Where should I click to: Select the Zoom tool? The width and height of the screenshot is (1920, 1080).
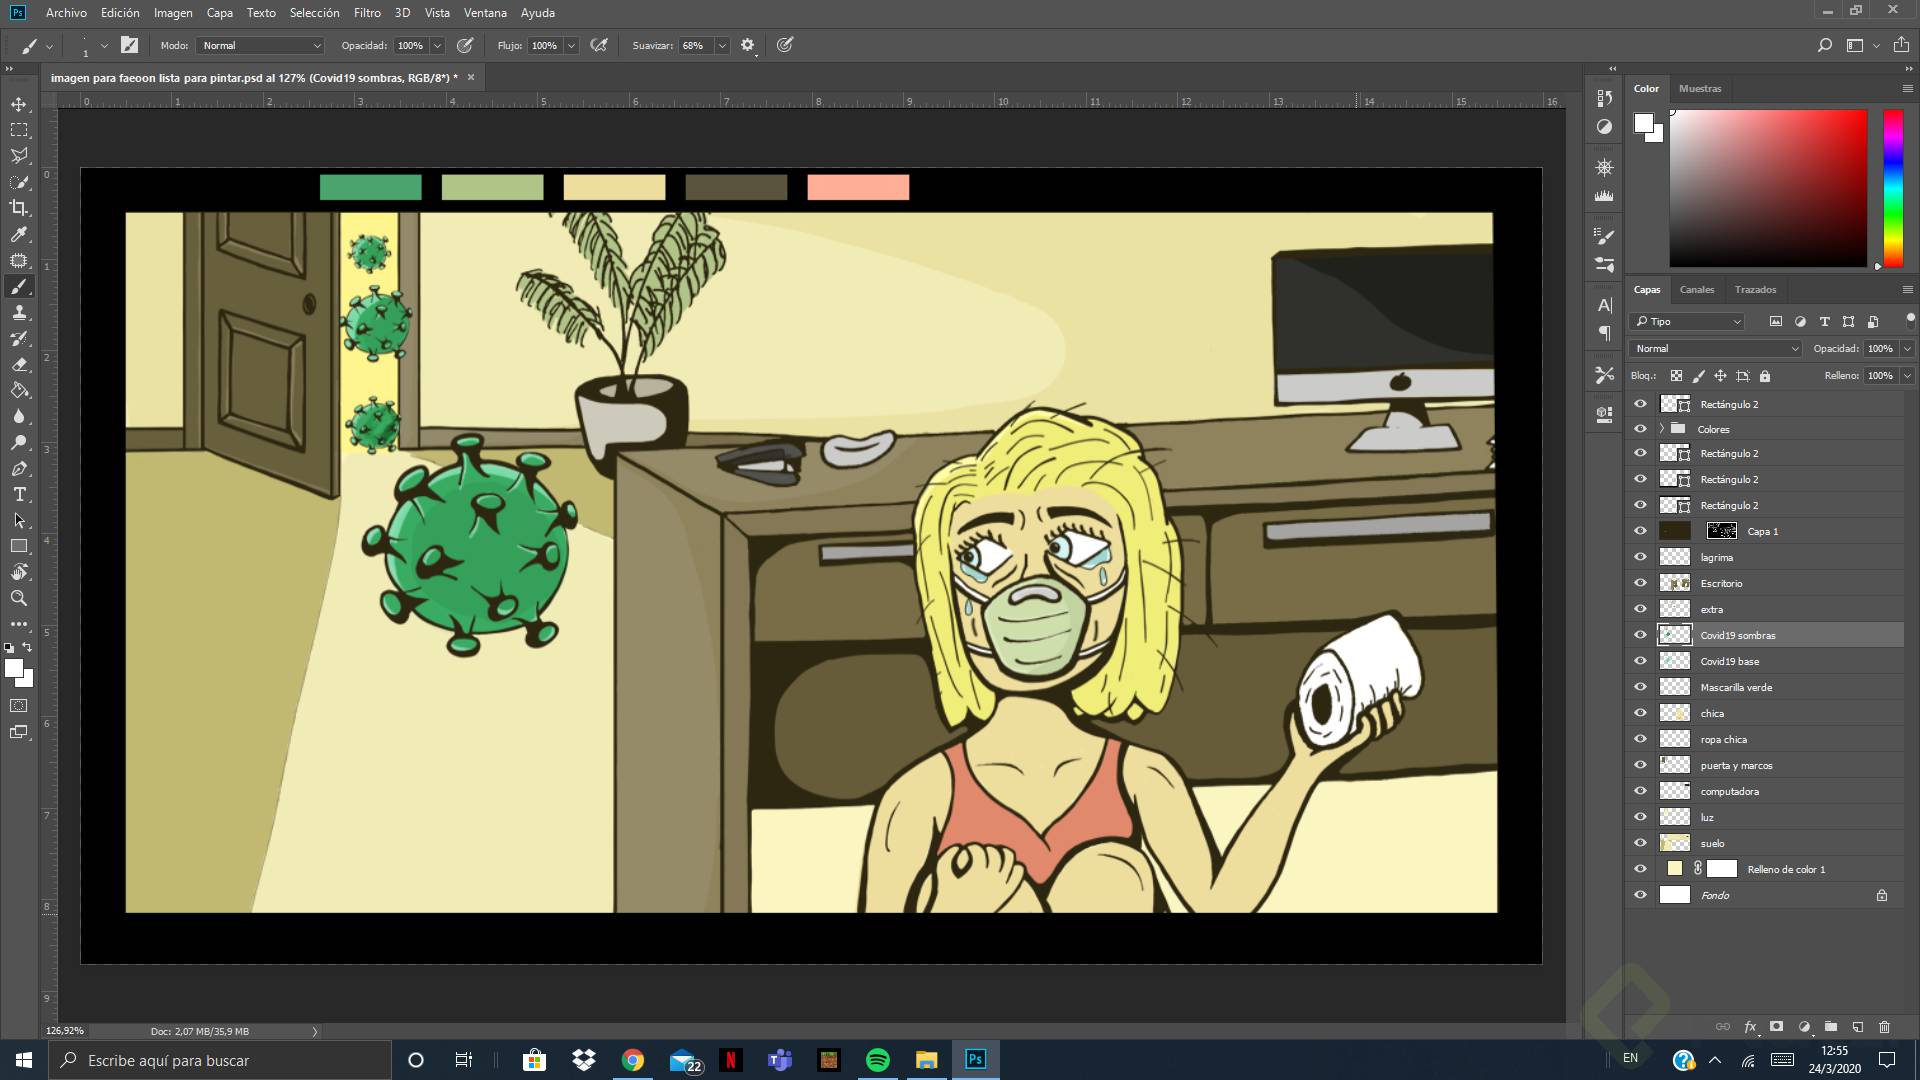tap(19, 598)
